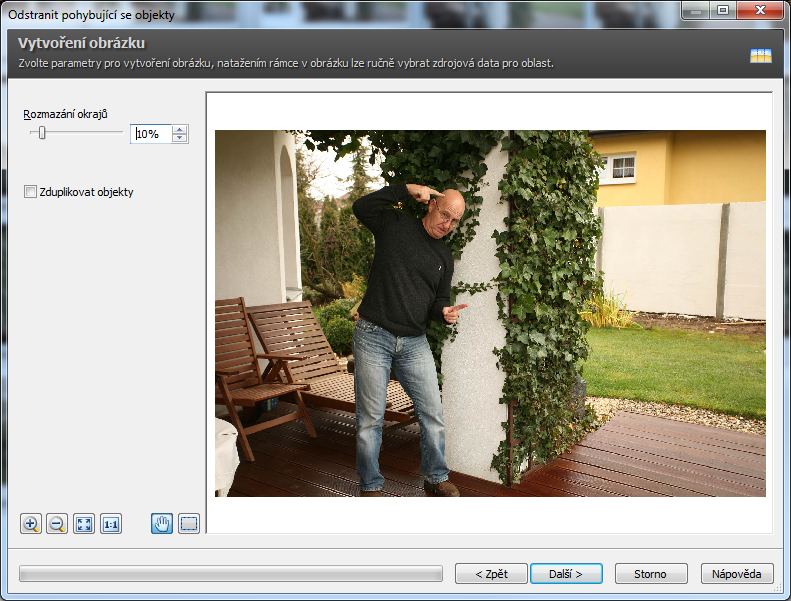This screenshot has width=791, height=601.
Task: Click the 10% edge blur input field
Action: click(150, 134)
